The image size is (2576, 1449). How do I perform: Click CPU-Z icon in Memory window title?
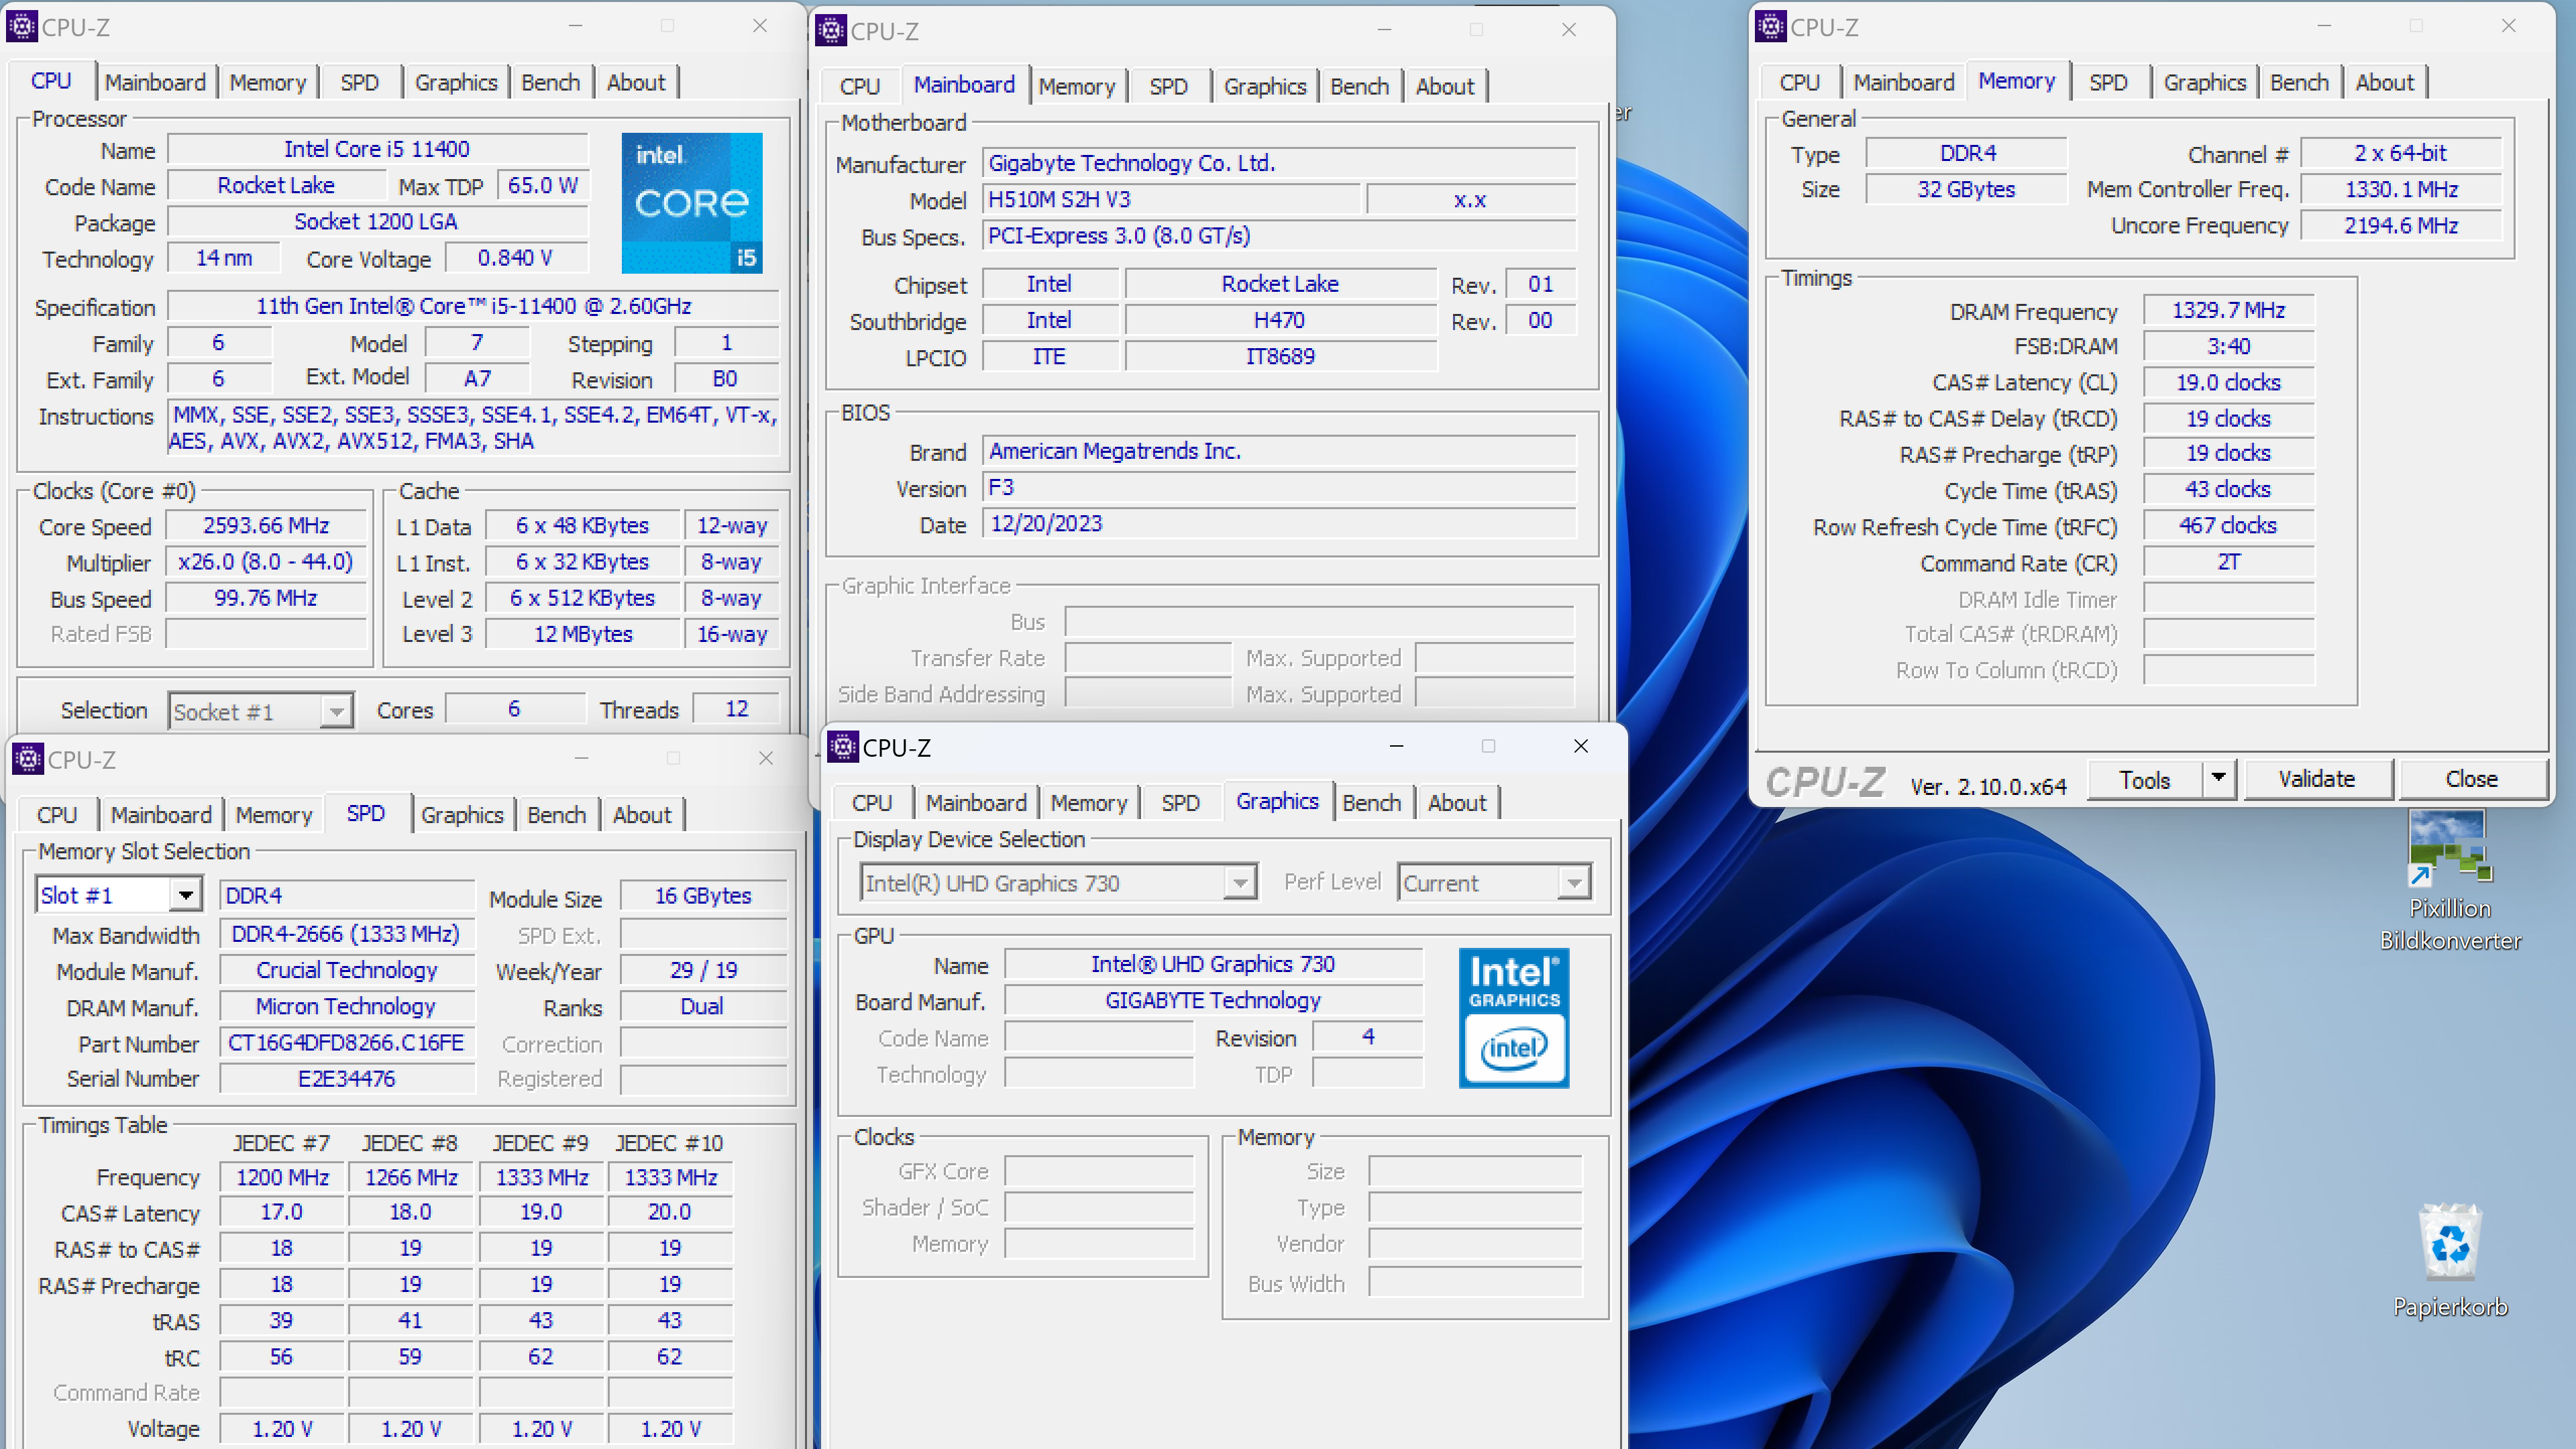tap(1770, 27)
